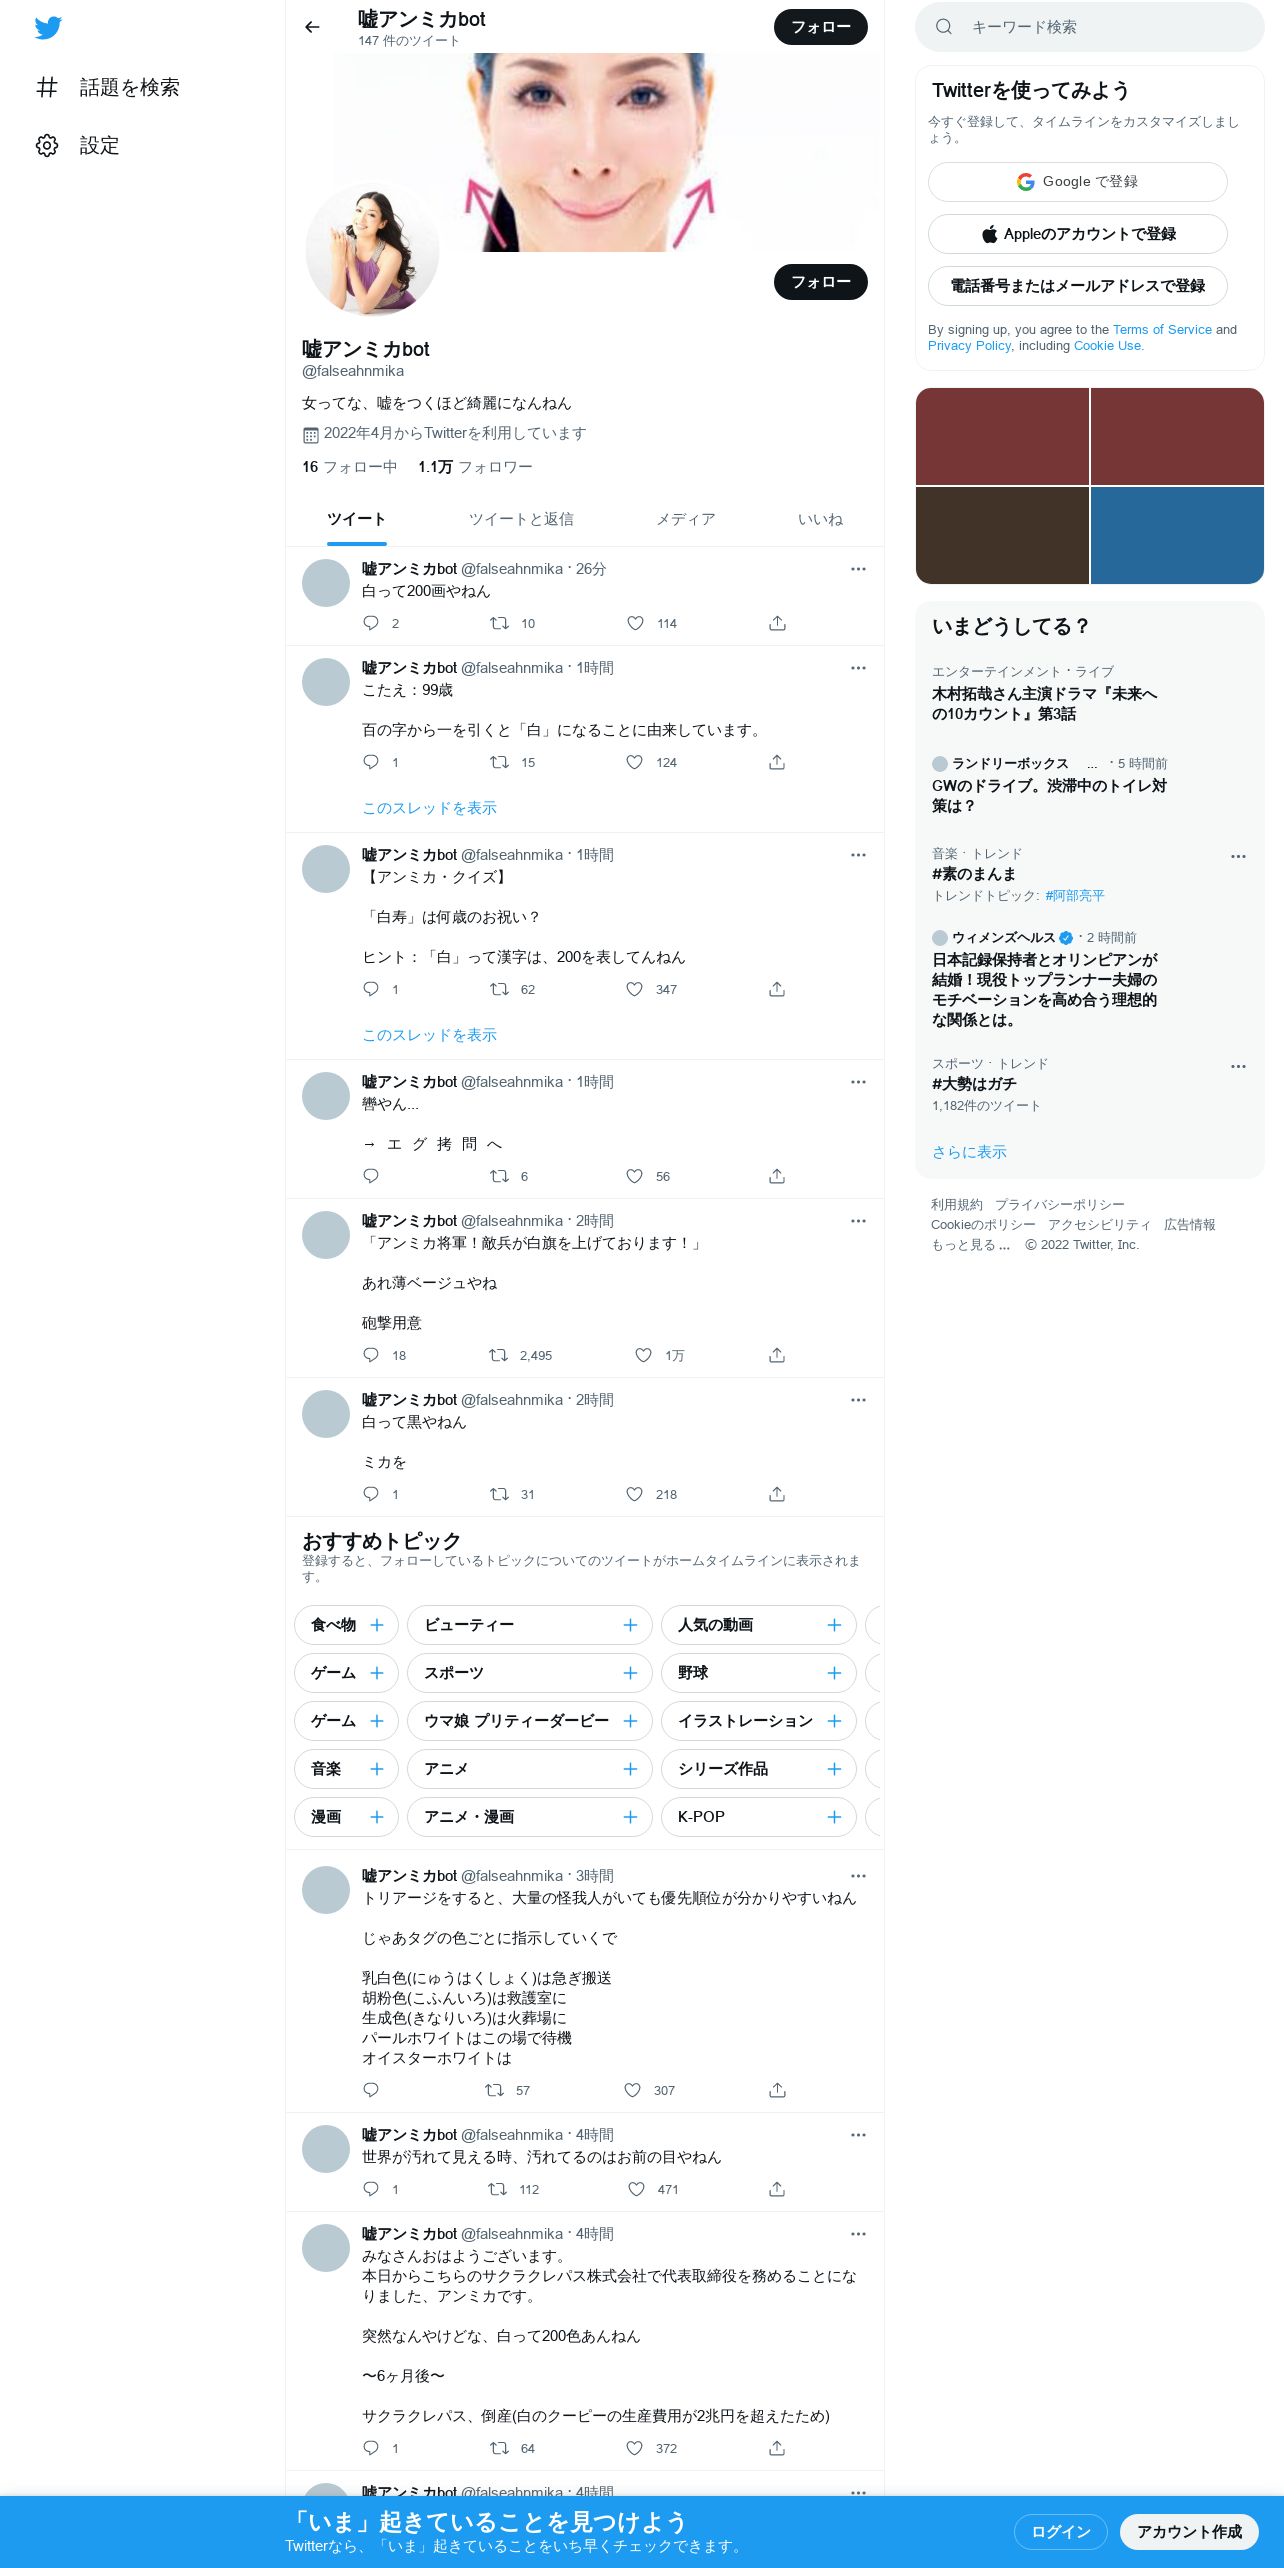This screenshot has height=2568, width=1284.
Task: Open more options on the 26分 tweet
Action: [x=858, y=569]
